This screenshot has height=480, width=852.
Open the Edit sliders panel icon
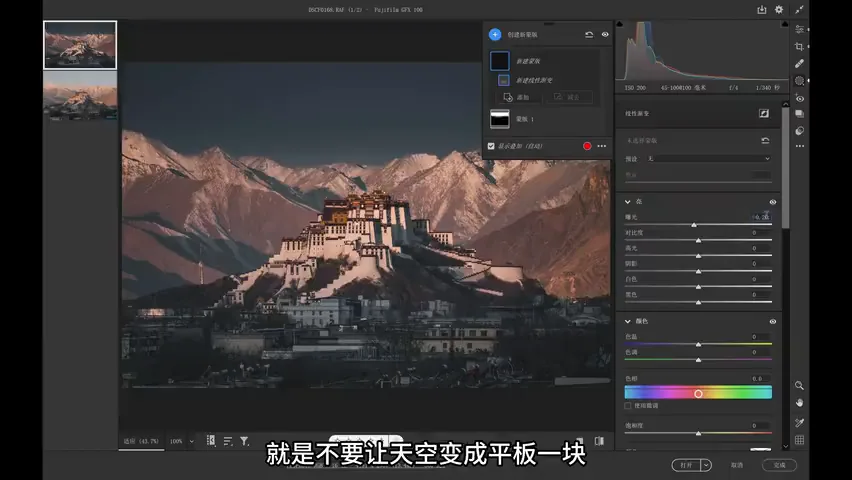pyautogui.click(x=799, y=29)
